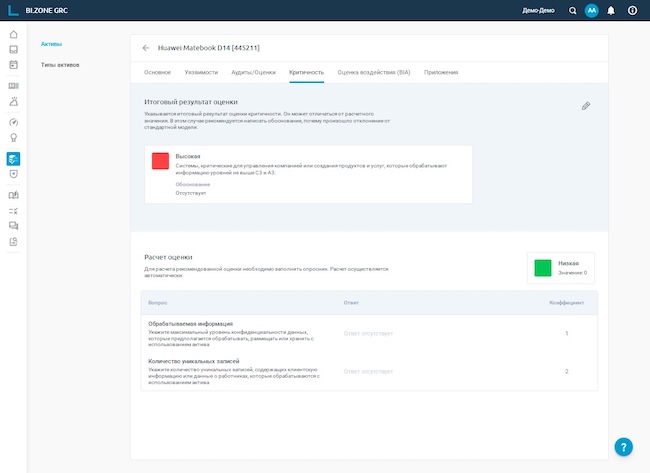
Task: Open the shield with cross sidebar icon
Action: pos(13,174)
